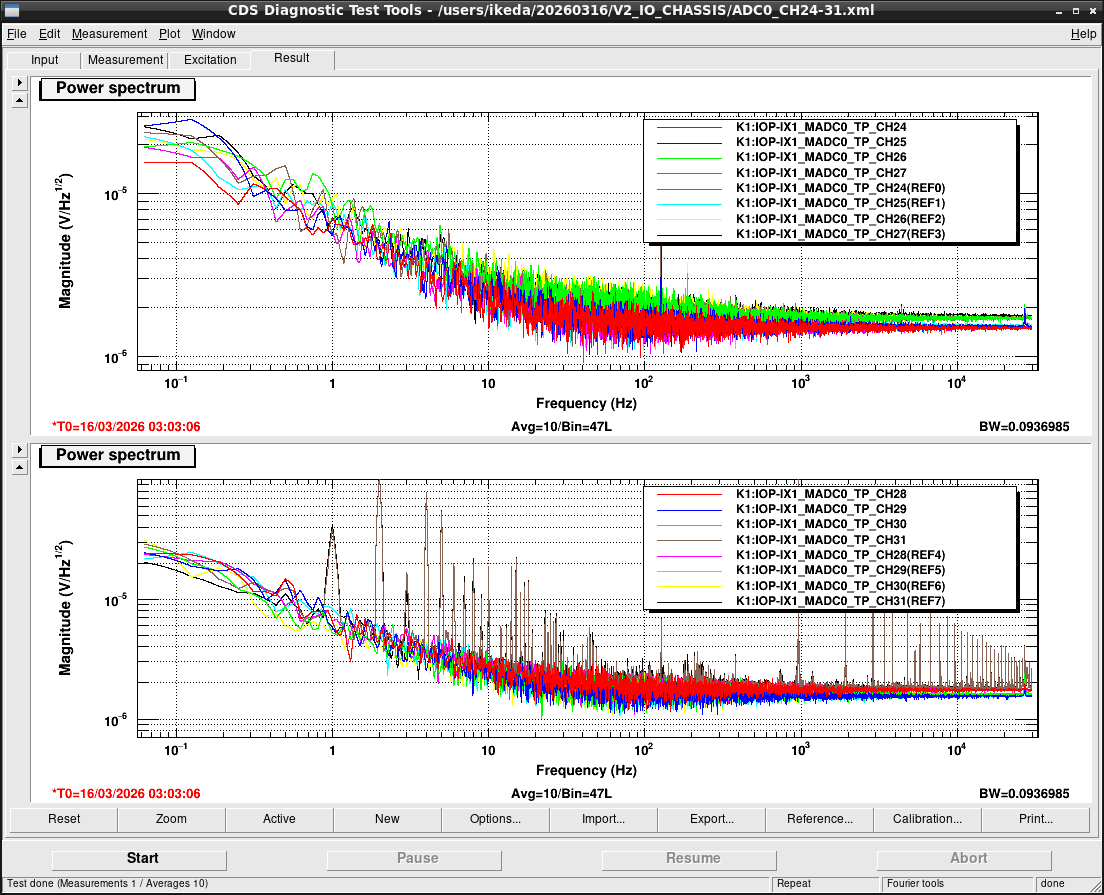Expand the upper plot options arrow
Image resolution: width=1104 pixels, height=895 pixels.
tap(20, 82)
